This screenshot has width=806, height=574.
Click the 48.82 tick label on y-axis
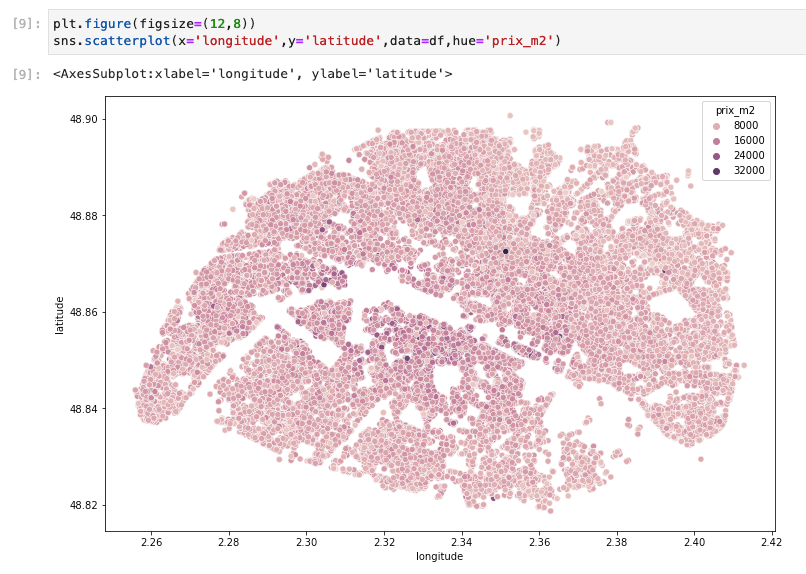83,505
